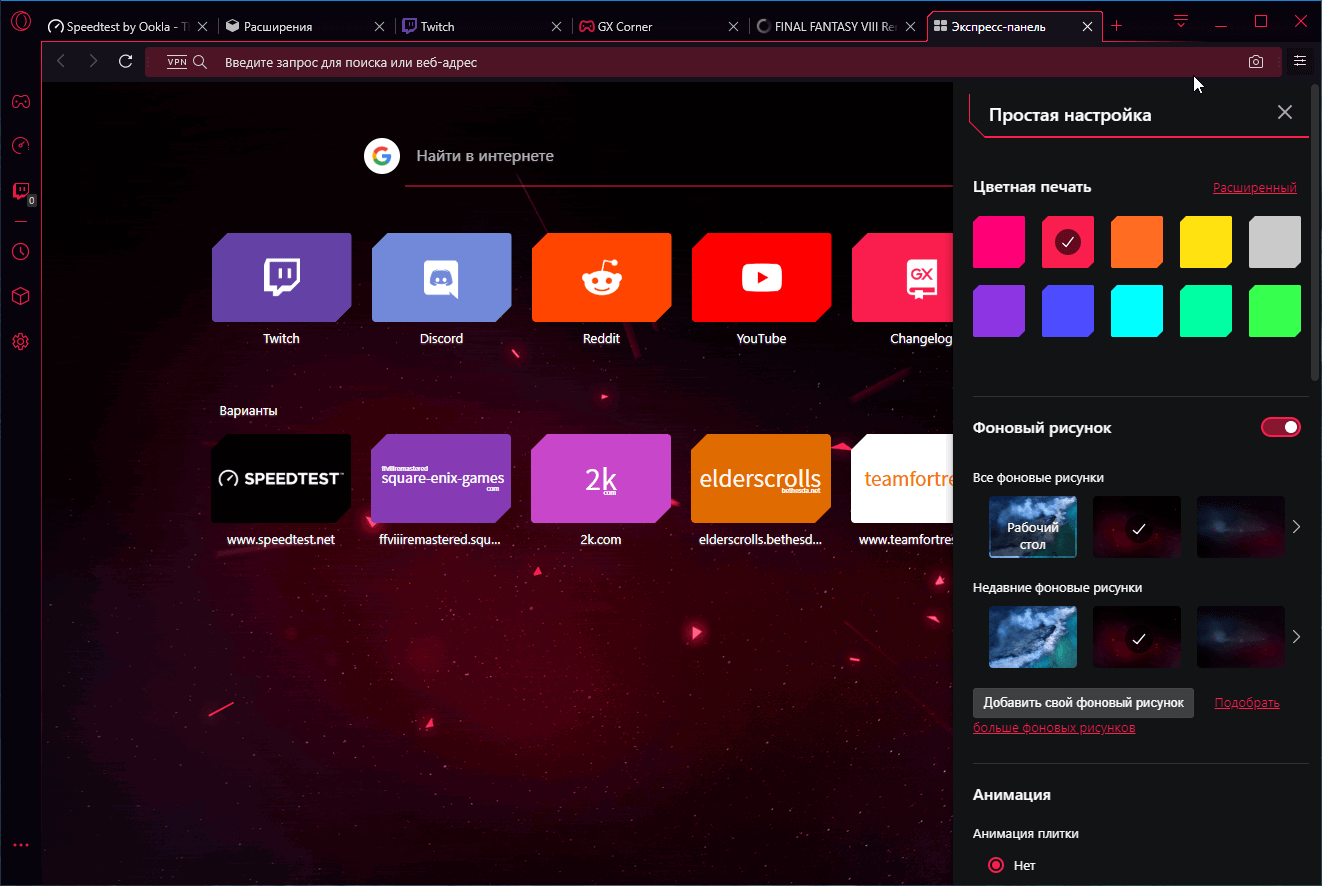Close the Расширения tab

380,27
